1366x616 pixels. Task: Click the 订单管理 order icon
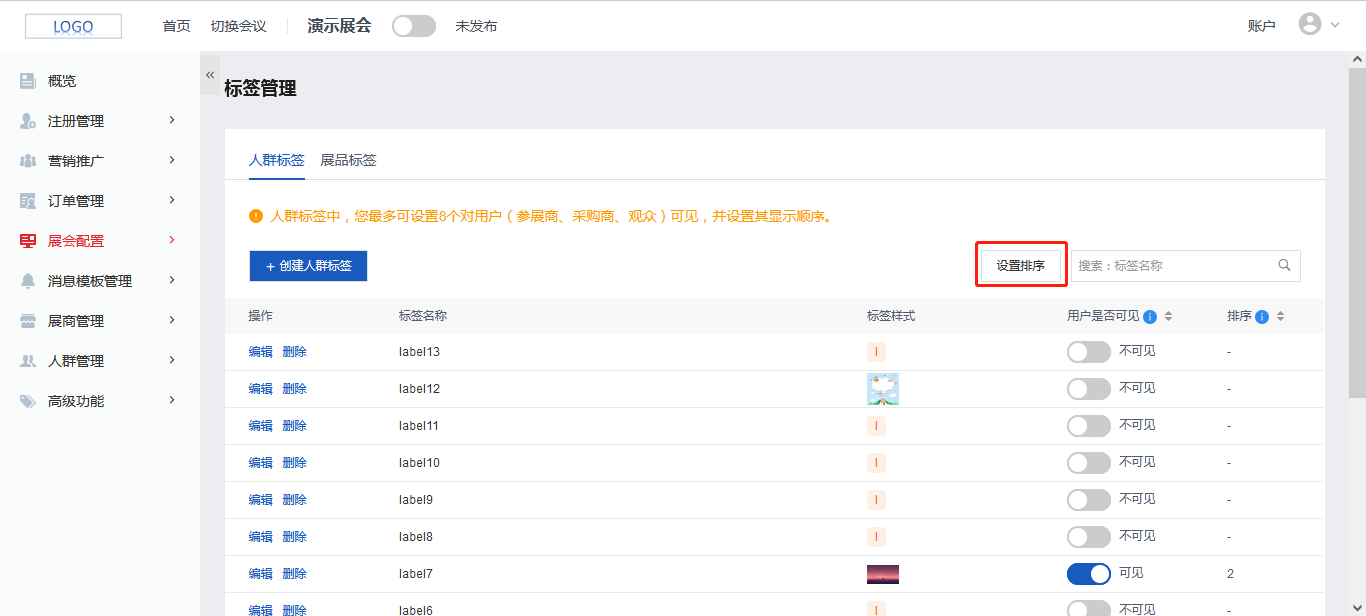tap(28, 201)
